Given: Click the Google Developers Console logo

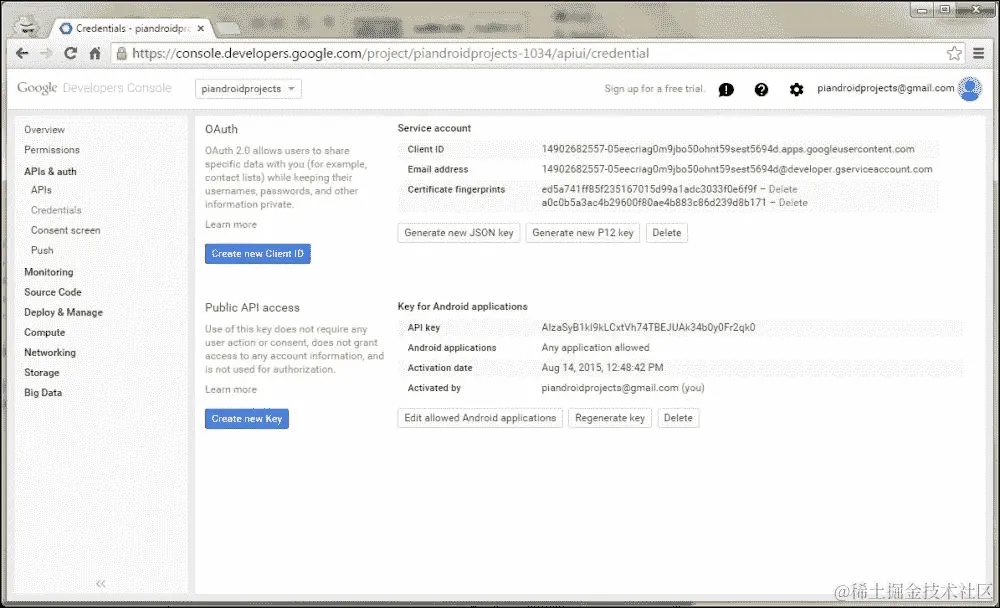Looking at the screenshot, I should coord(94,88).
